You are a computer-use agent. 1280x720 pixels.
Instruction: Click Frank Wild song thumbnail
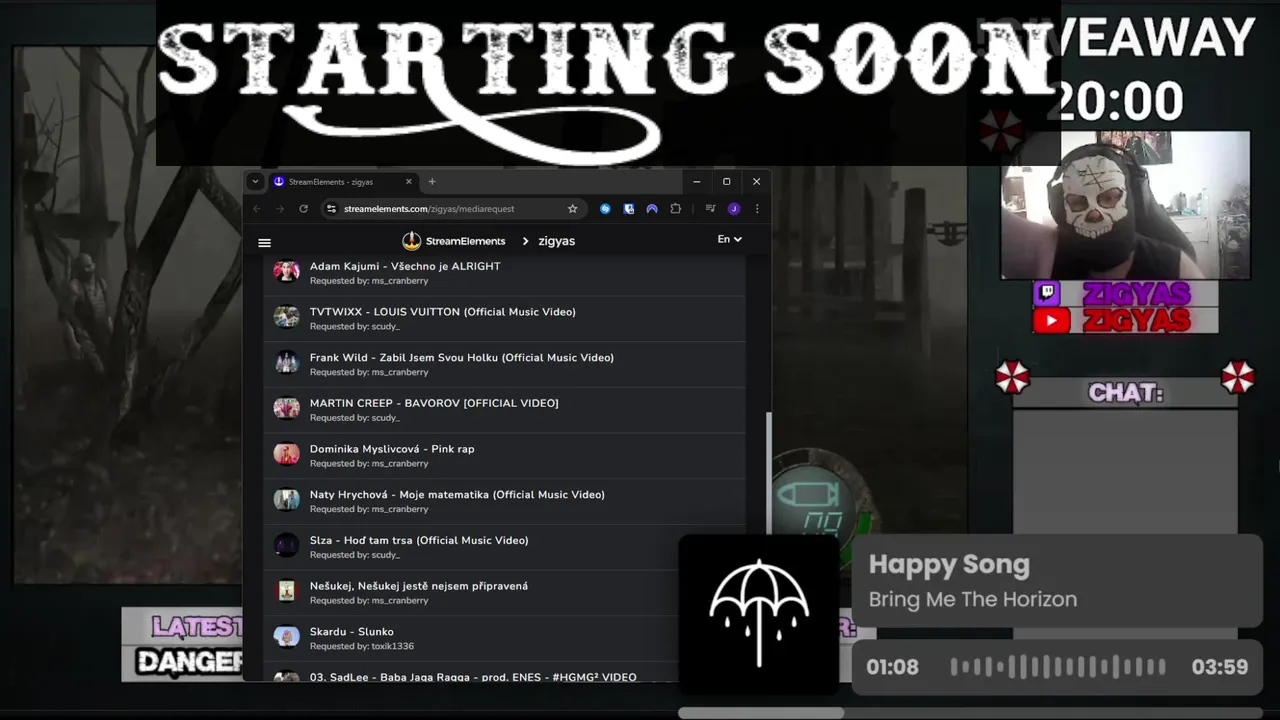point(287,362)
